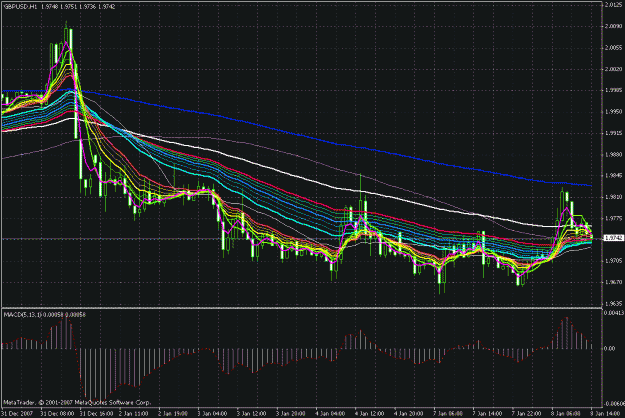Click the 31 Dec 2007 time label
Screen dimensions: 625x418
coord(16,414)
